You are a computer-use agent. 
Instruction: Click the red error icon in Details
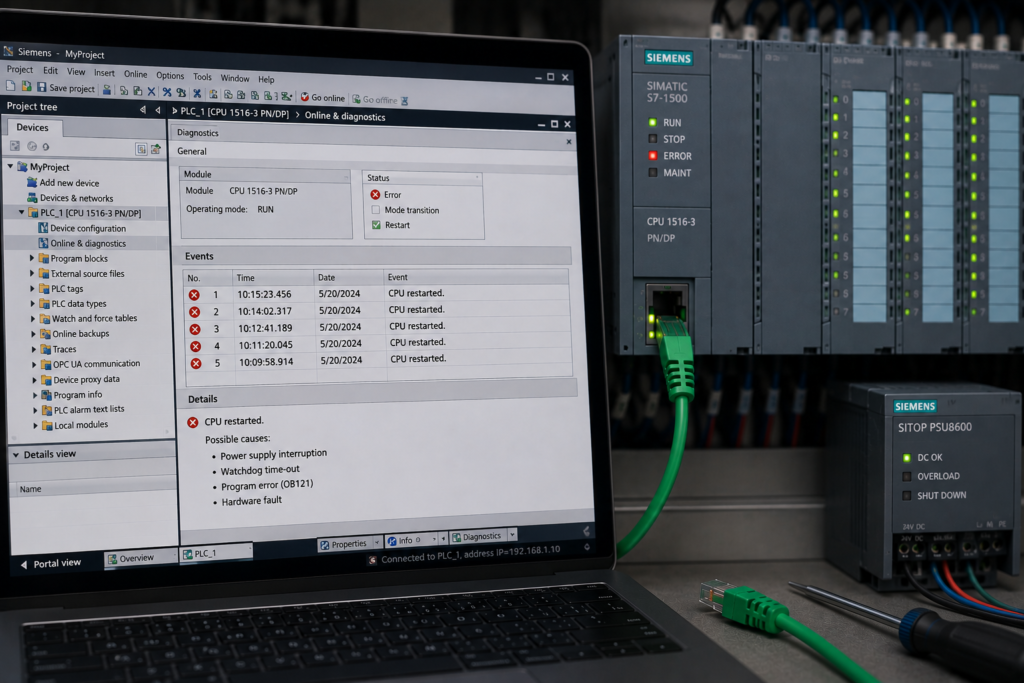coord(193,422)
